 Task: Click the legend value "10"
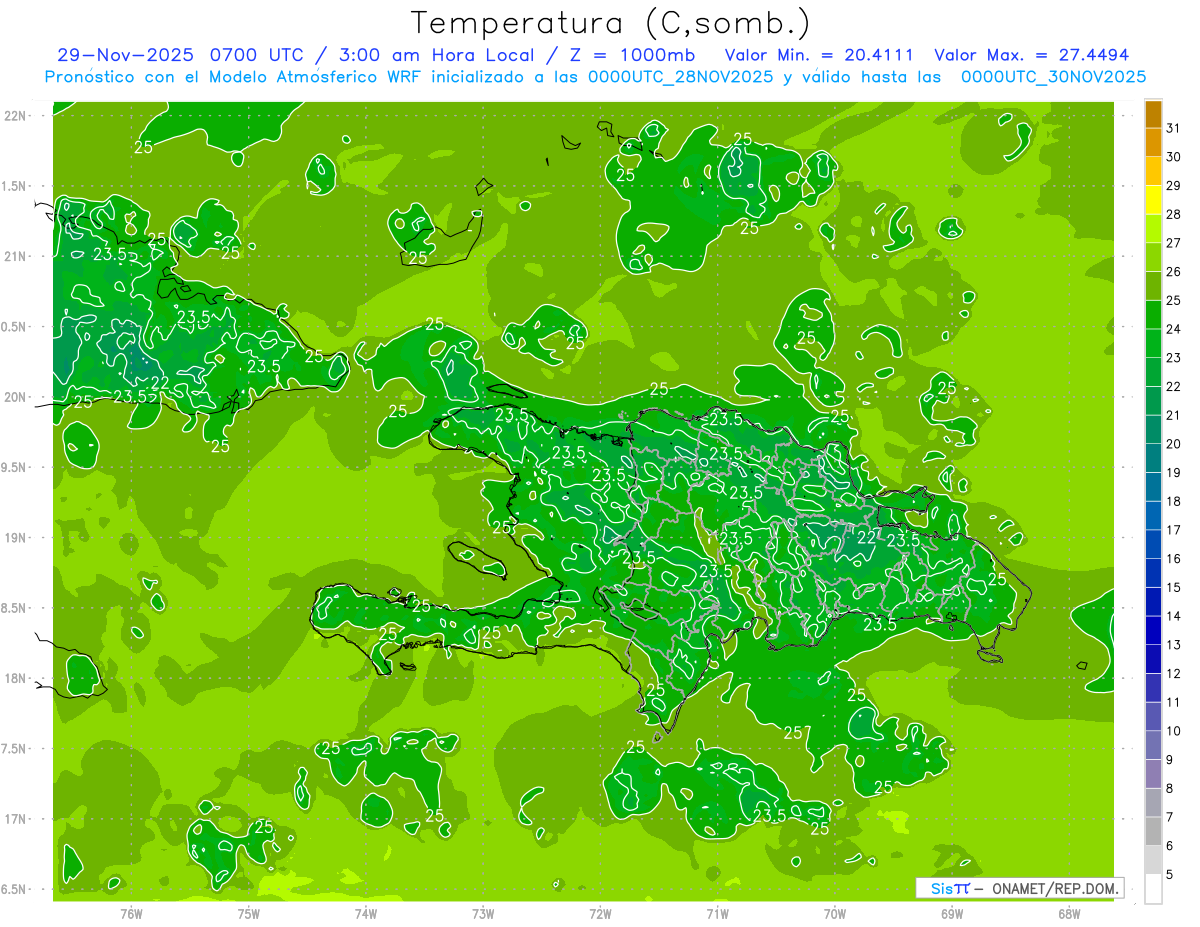click(x=1174, y=731)
